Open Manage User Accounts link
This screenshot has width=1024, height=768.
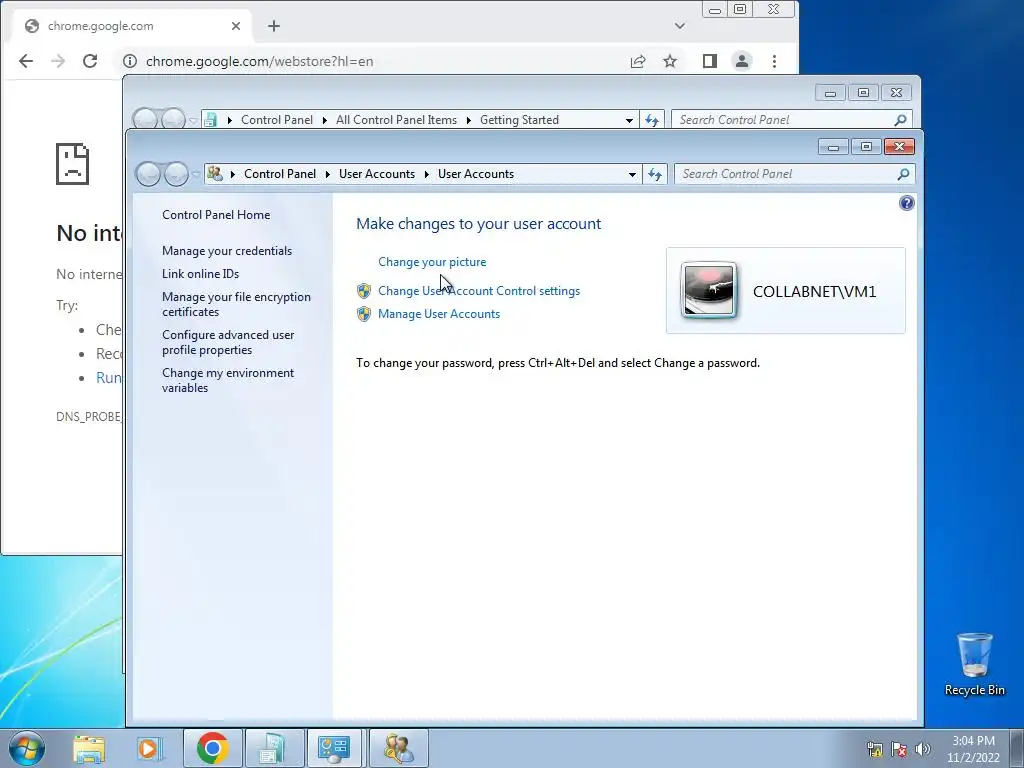click(x=439, y=314)
